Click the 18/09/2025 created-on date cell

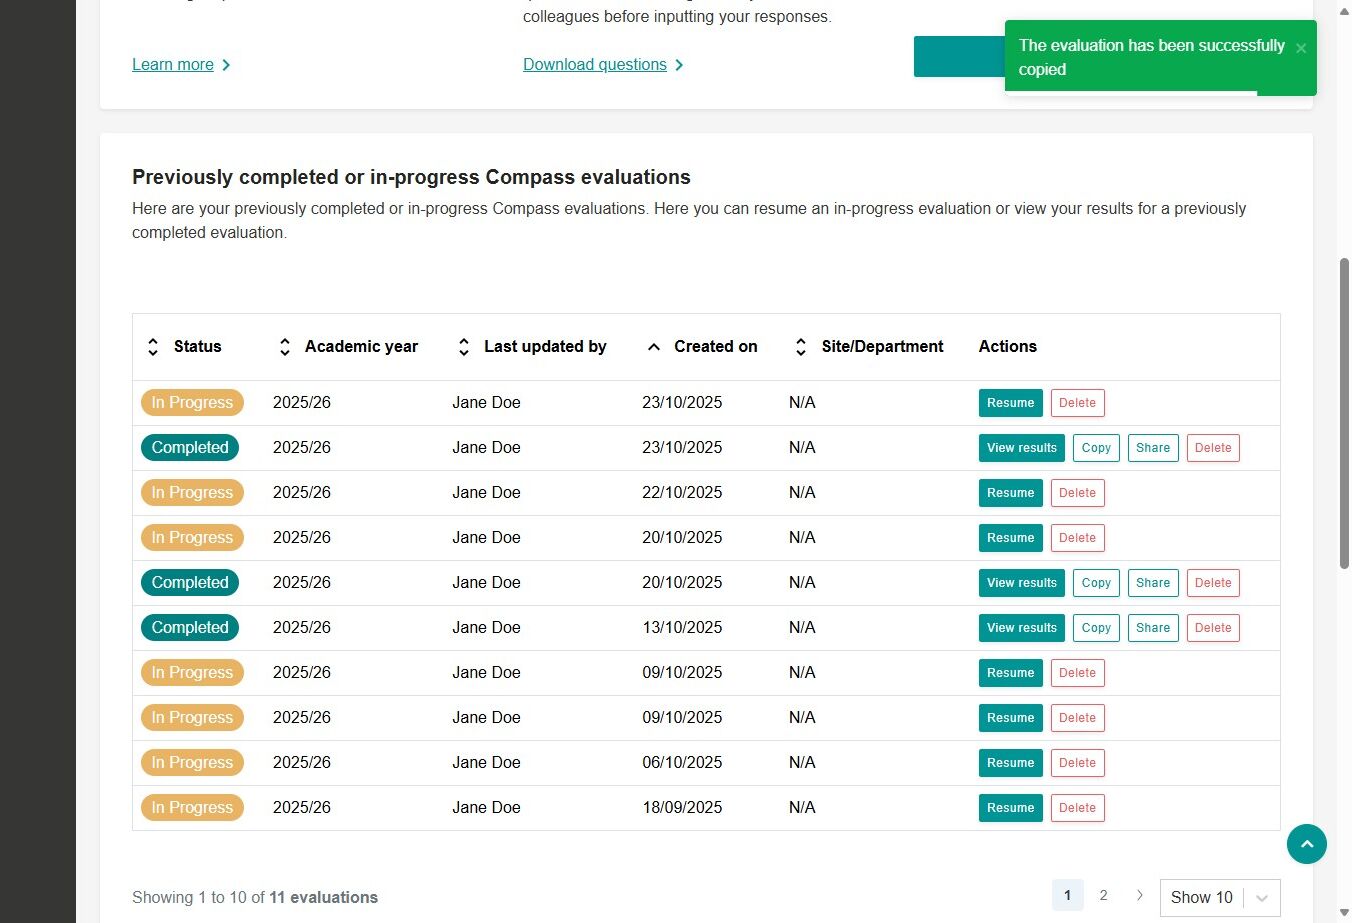click(x=682, y=808)
